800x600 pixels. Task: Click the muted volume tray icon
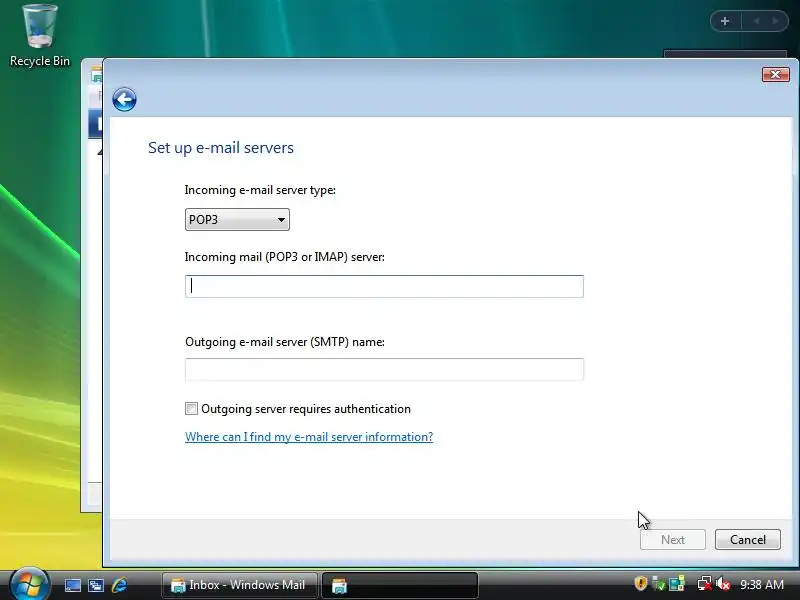point(723,583)
